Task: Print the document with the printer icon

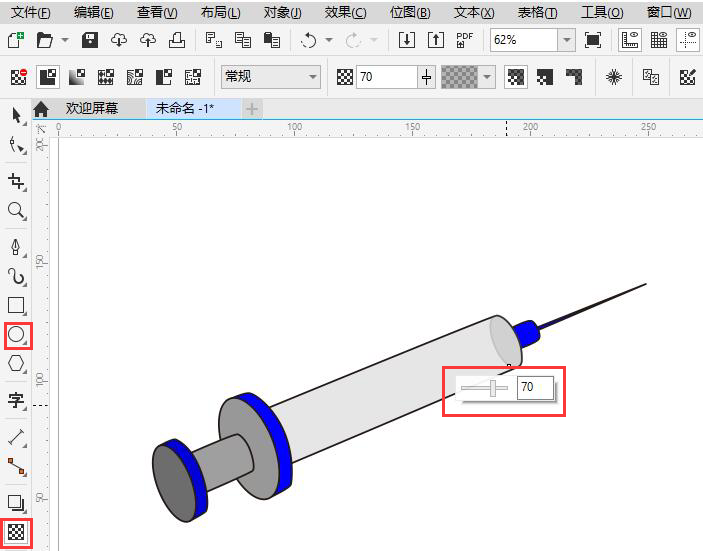Action: [177, 40]
